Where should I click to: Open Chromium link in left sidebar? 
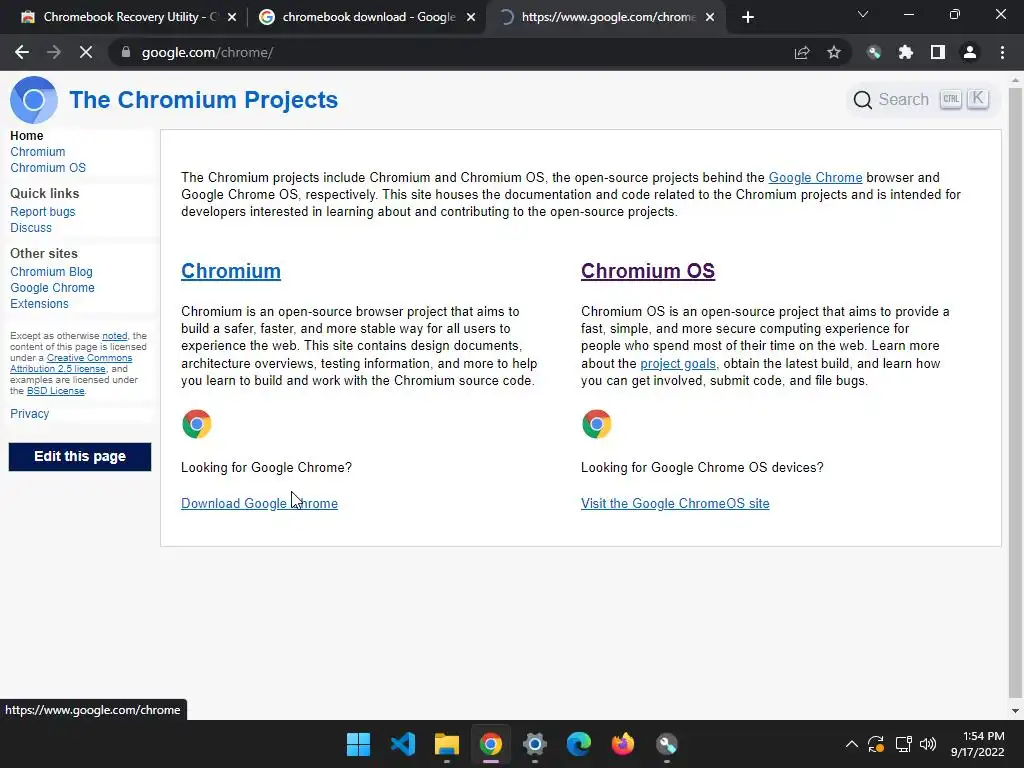click(37, 152)
